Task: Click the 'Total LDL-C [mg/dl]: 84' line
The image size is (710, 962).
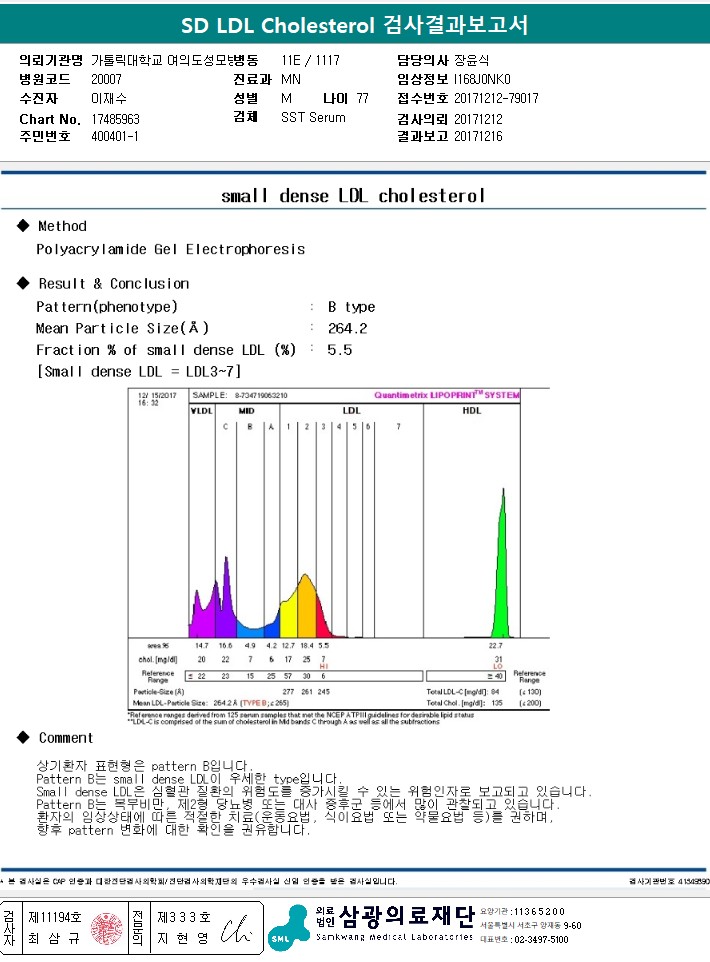Action: tap(463, 691)
